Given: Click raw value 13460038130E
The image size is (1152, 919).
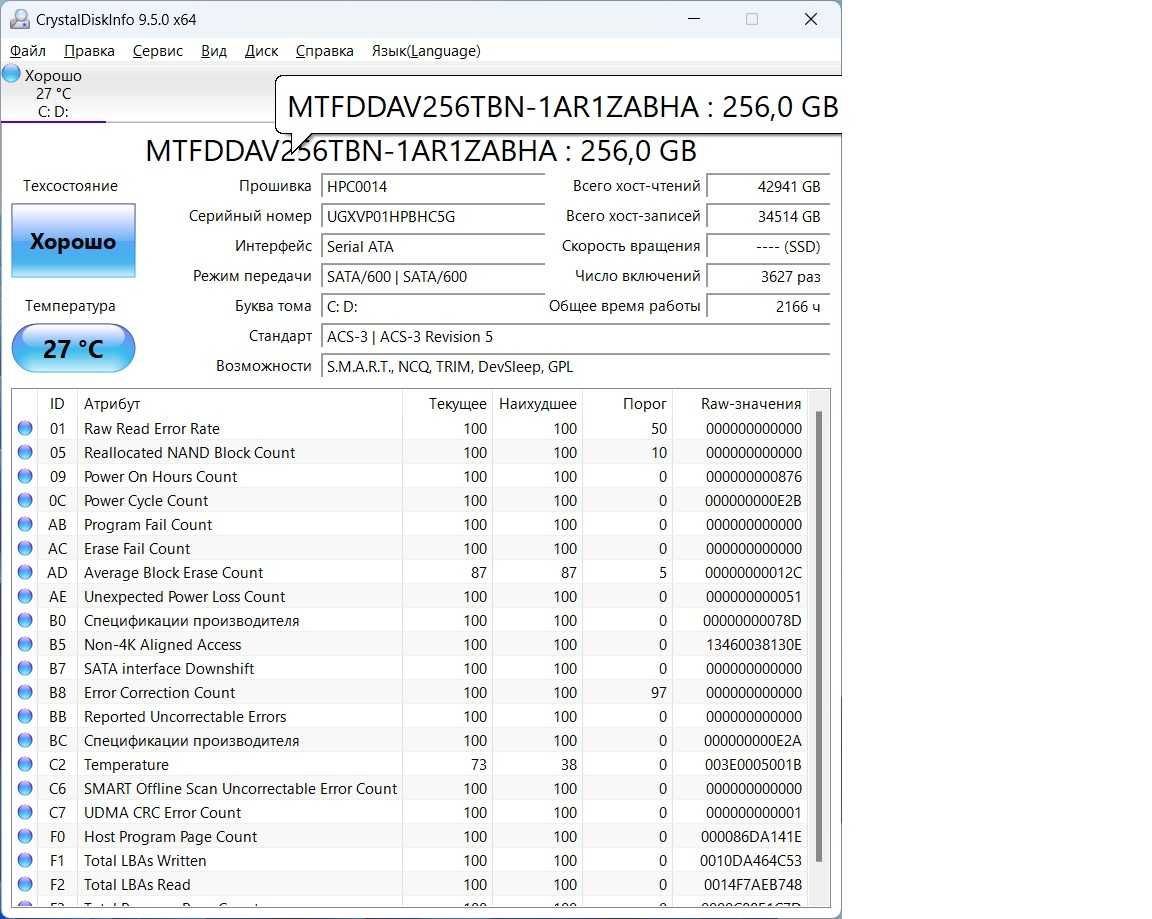Looking at the screenshot, I should [753, 644].
